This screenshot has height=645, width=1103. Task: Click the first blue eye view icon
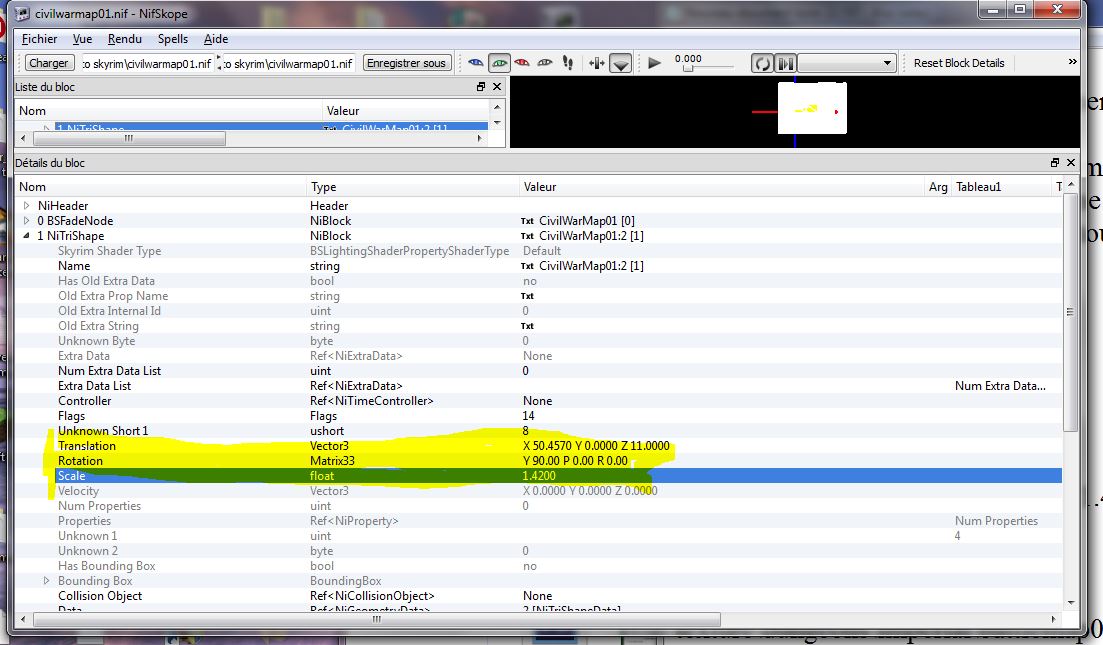476,63
